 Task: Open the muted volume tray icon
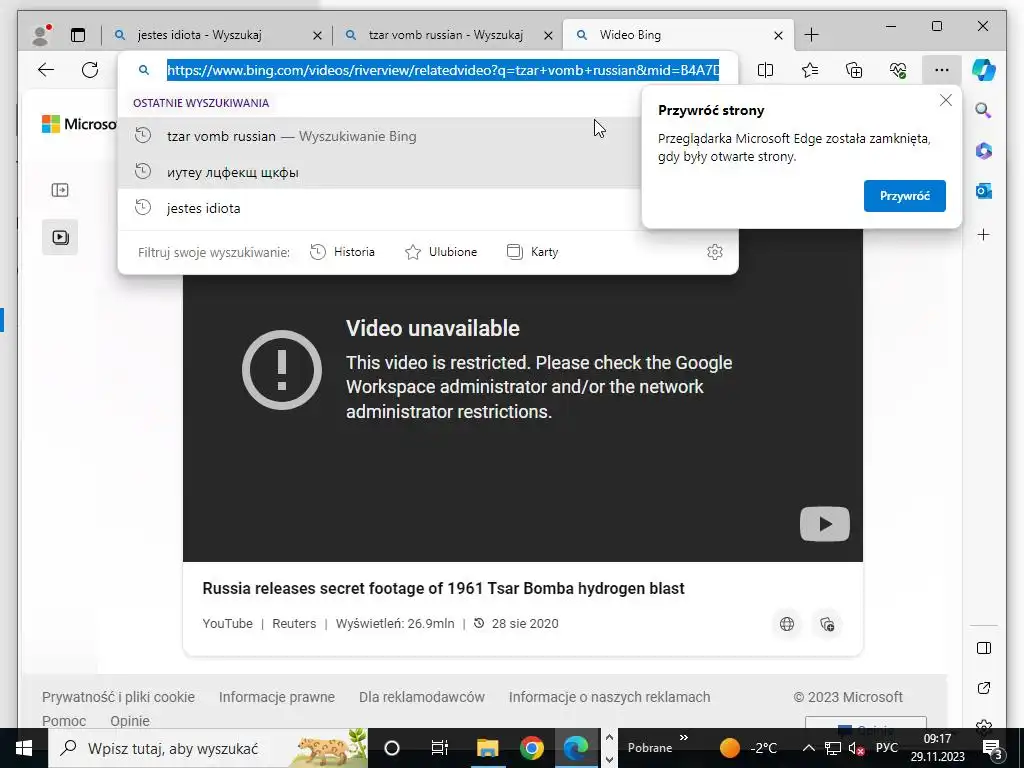click(x=856, y=748)
